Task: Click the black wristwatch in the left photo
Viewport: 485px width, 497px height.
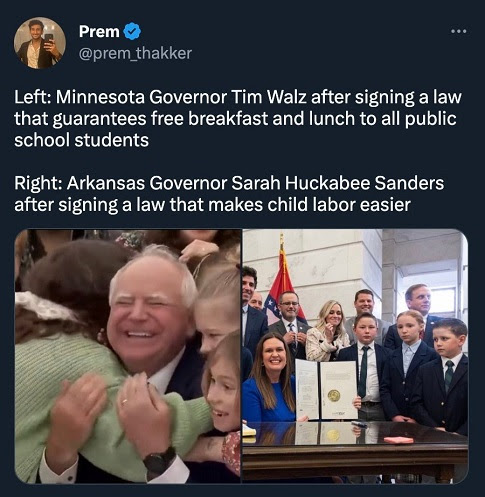Action: (x=159, y=461)
